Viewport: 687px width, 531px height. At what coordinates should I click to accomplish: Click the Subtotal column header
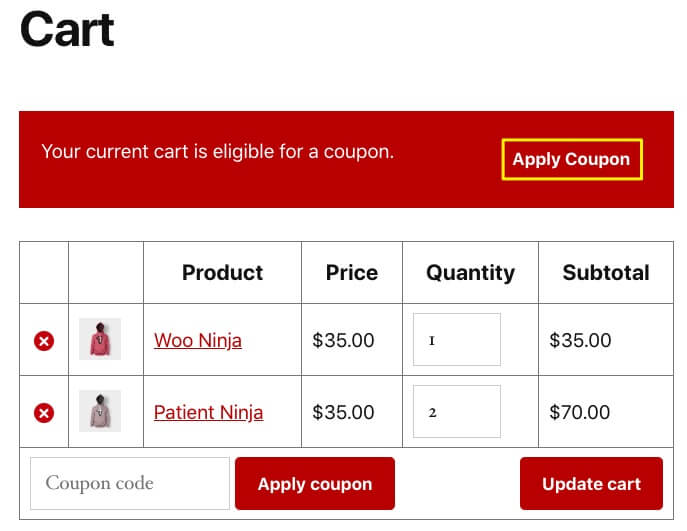coord(606,272)
